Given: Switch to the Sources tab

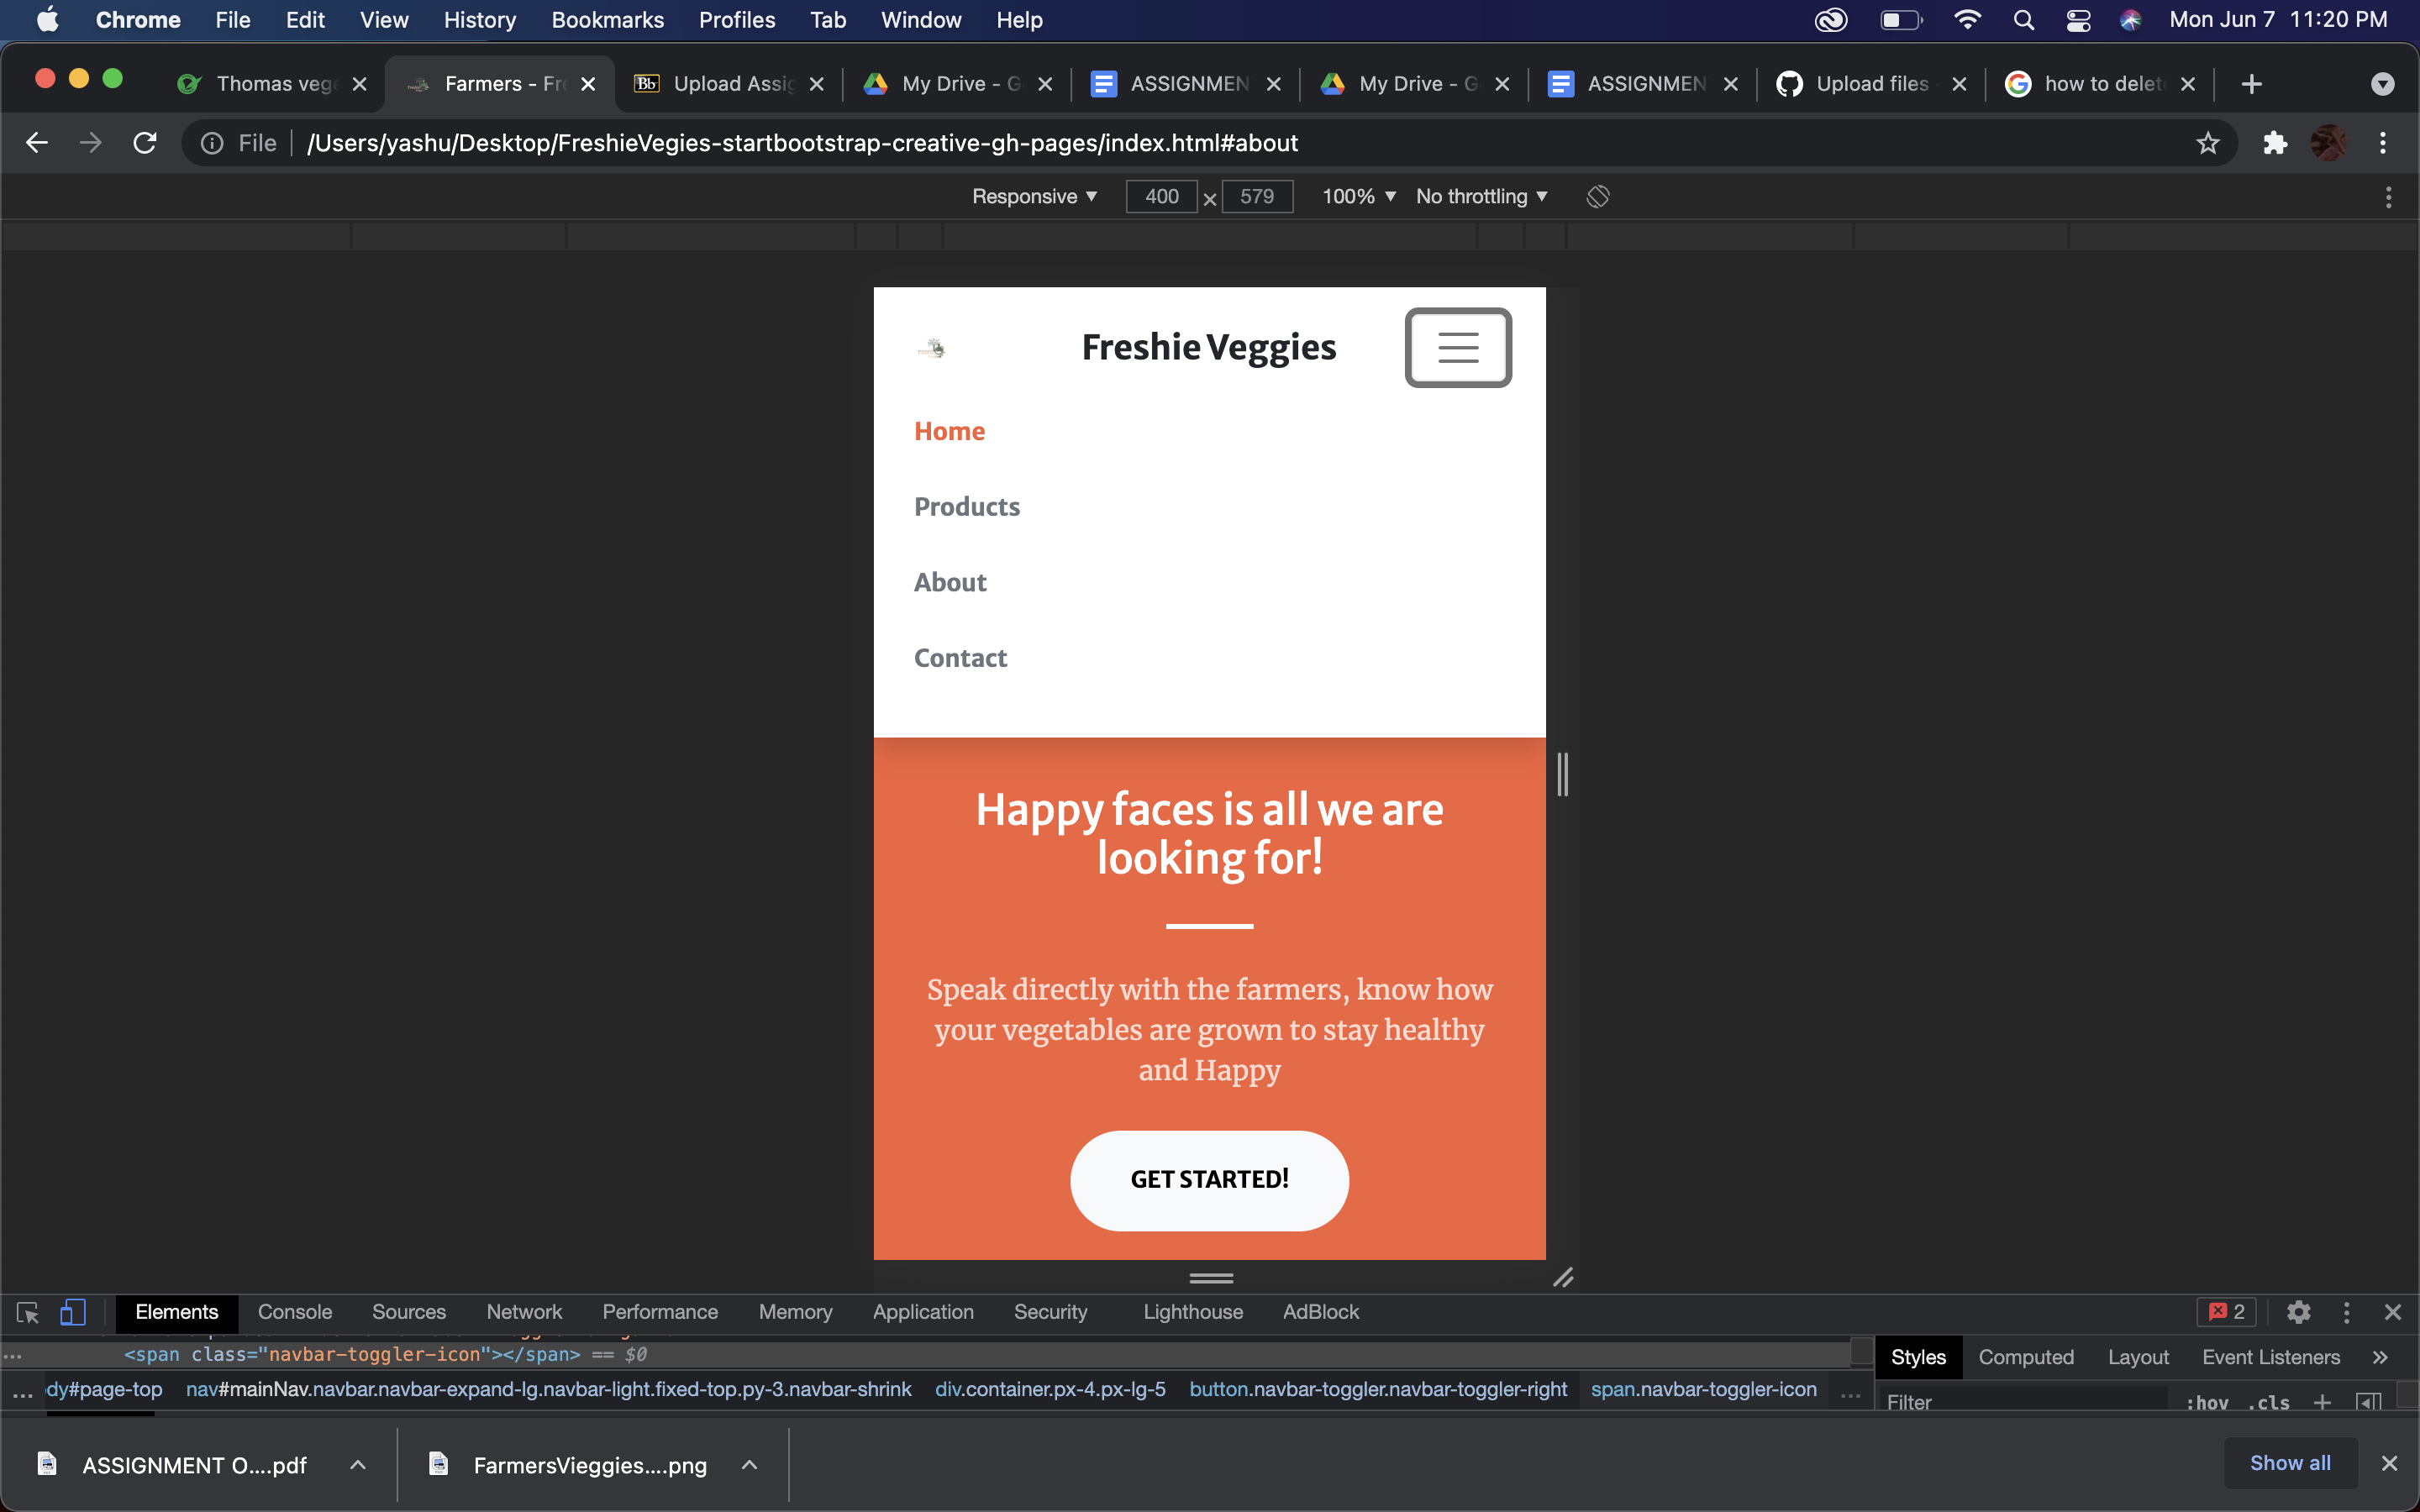Looking at the screenshot, I should point(409,1312).
